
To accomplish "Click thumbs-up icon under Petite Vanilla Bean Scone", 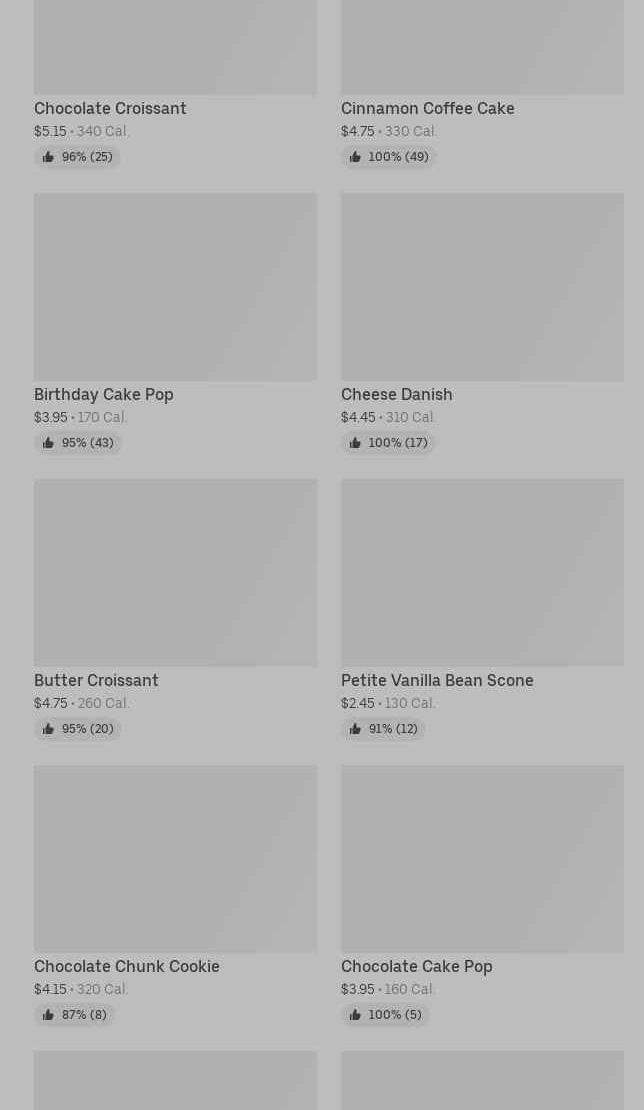I will coord(355,729).
